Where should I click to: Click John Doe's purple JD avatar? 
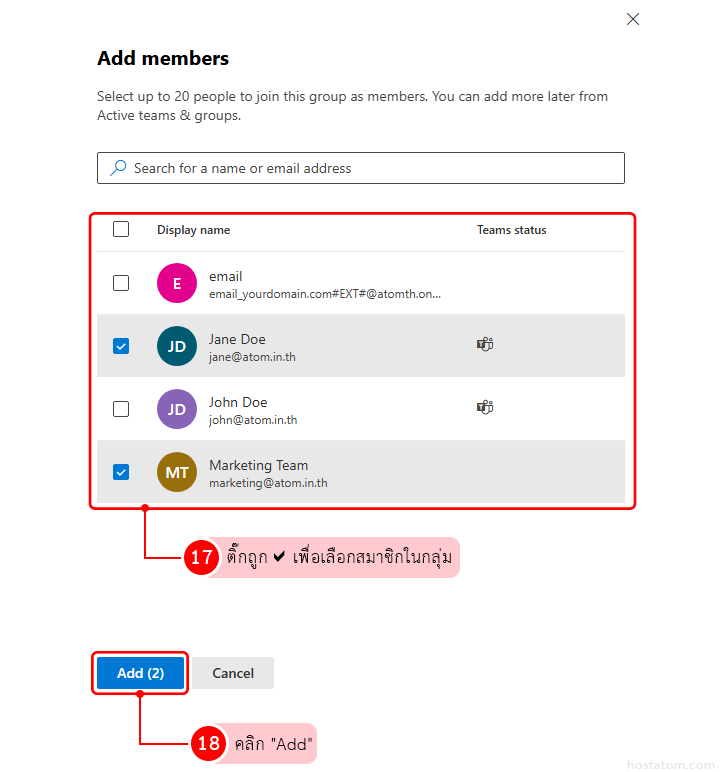point(177,409)
